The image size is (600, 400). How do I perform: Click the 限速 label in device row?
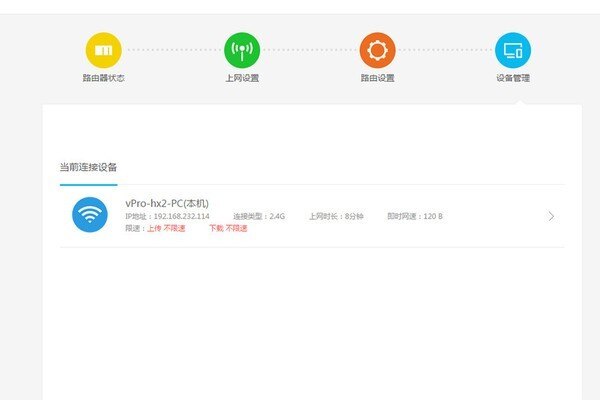(x=134, y=228)
